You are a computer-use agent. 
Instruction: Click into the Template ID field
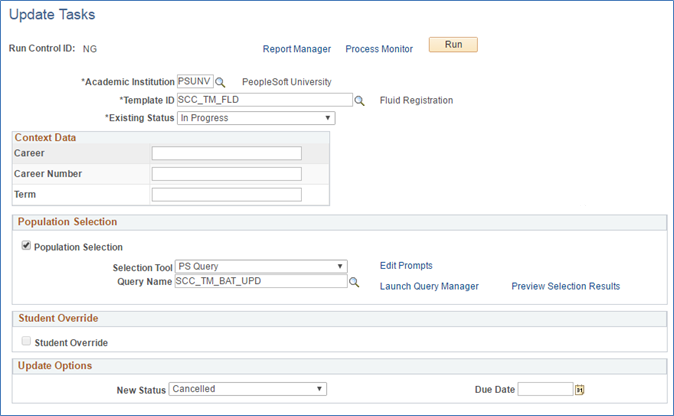tap(265, 100)
